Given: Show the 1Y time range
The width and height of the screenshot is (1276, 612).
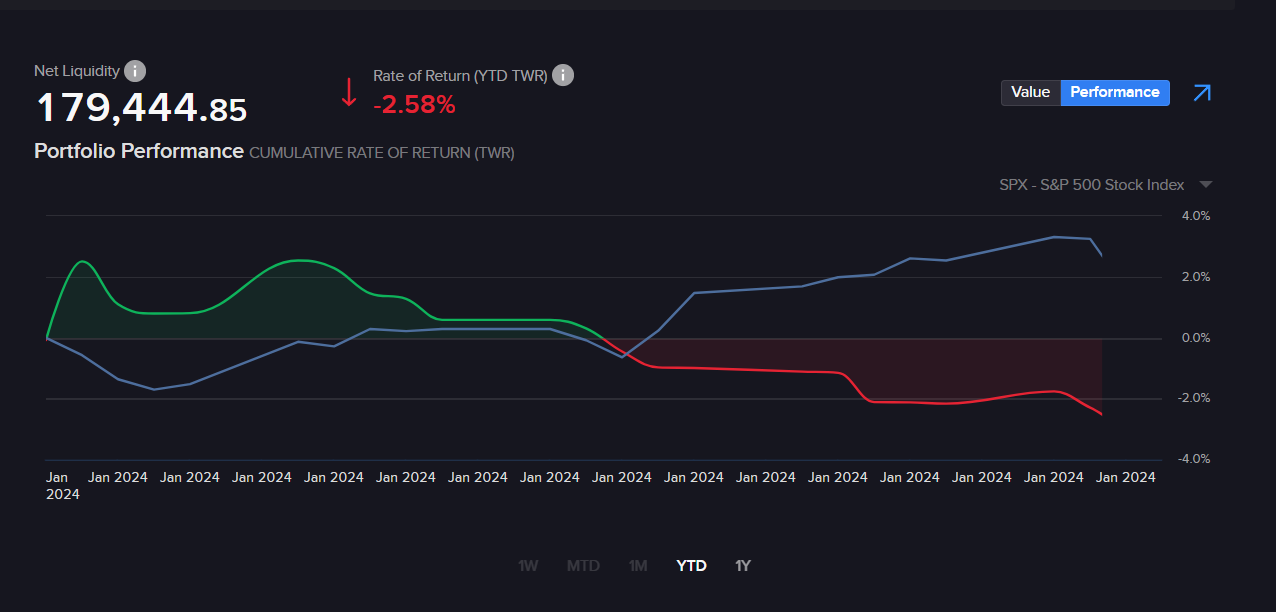Looking at the screenshot, I should pyautogui.click(x=743, y=566).
